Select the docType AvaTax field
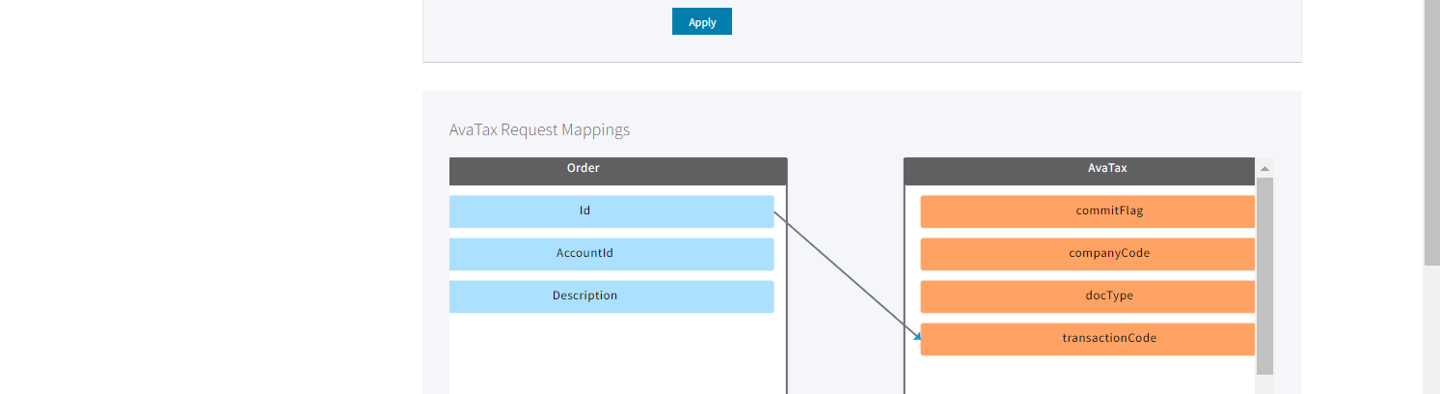Image resolution: width=1440 pixels, height=394 pixels. click(1087, 296)
